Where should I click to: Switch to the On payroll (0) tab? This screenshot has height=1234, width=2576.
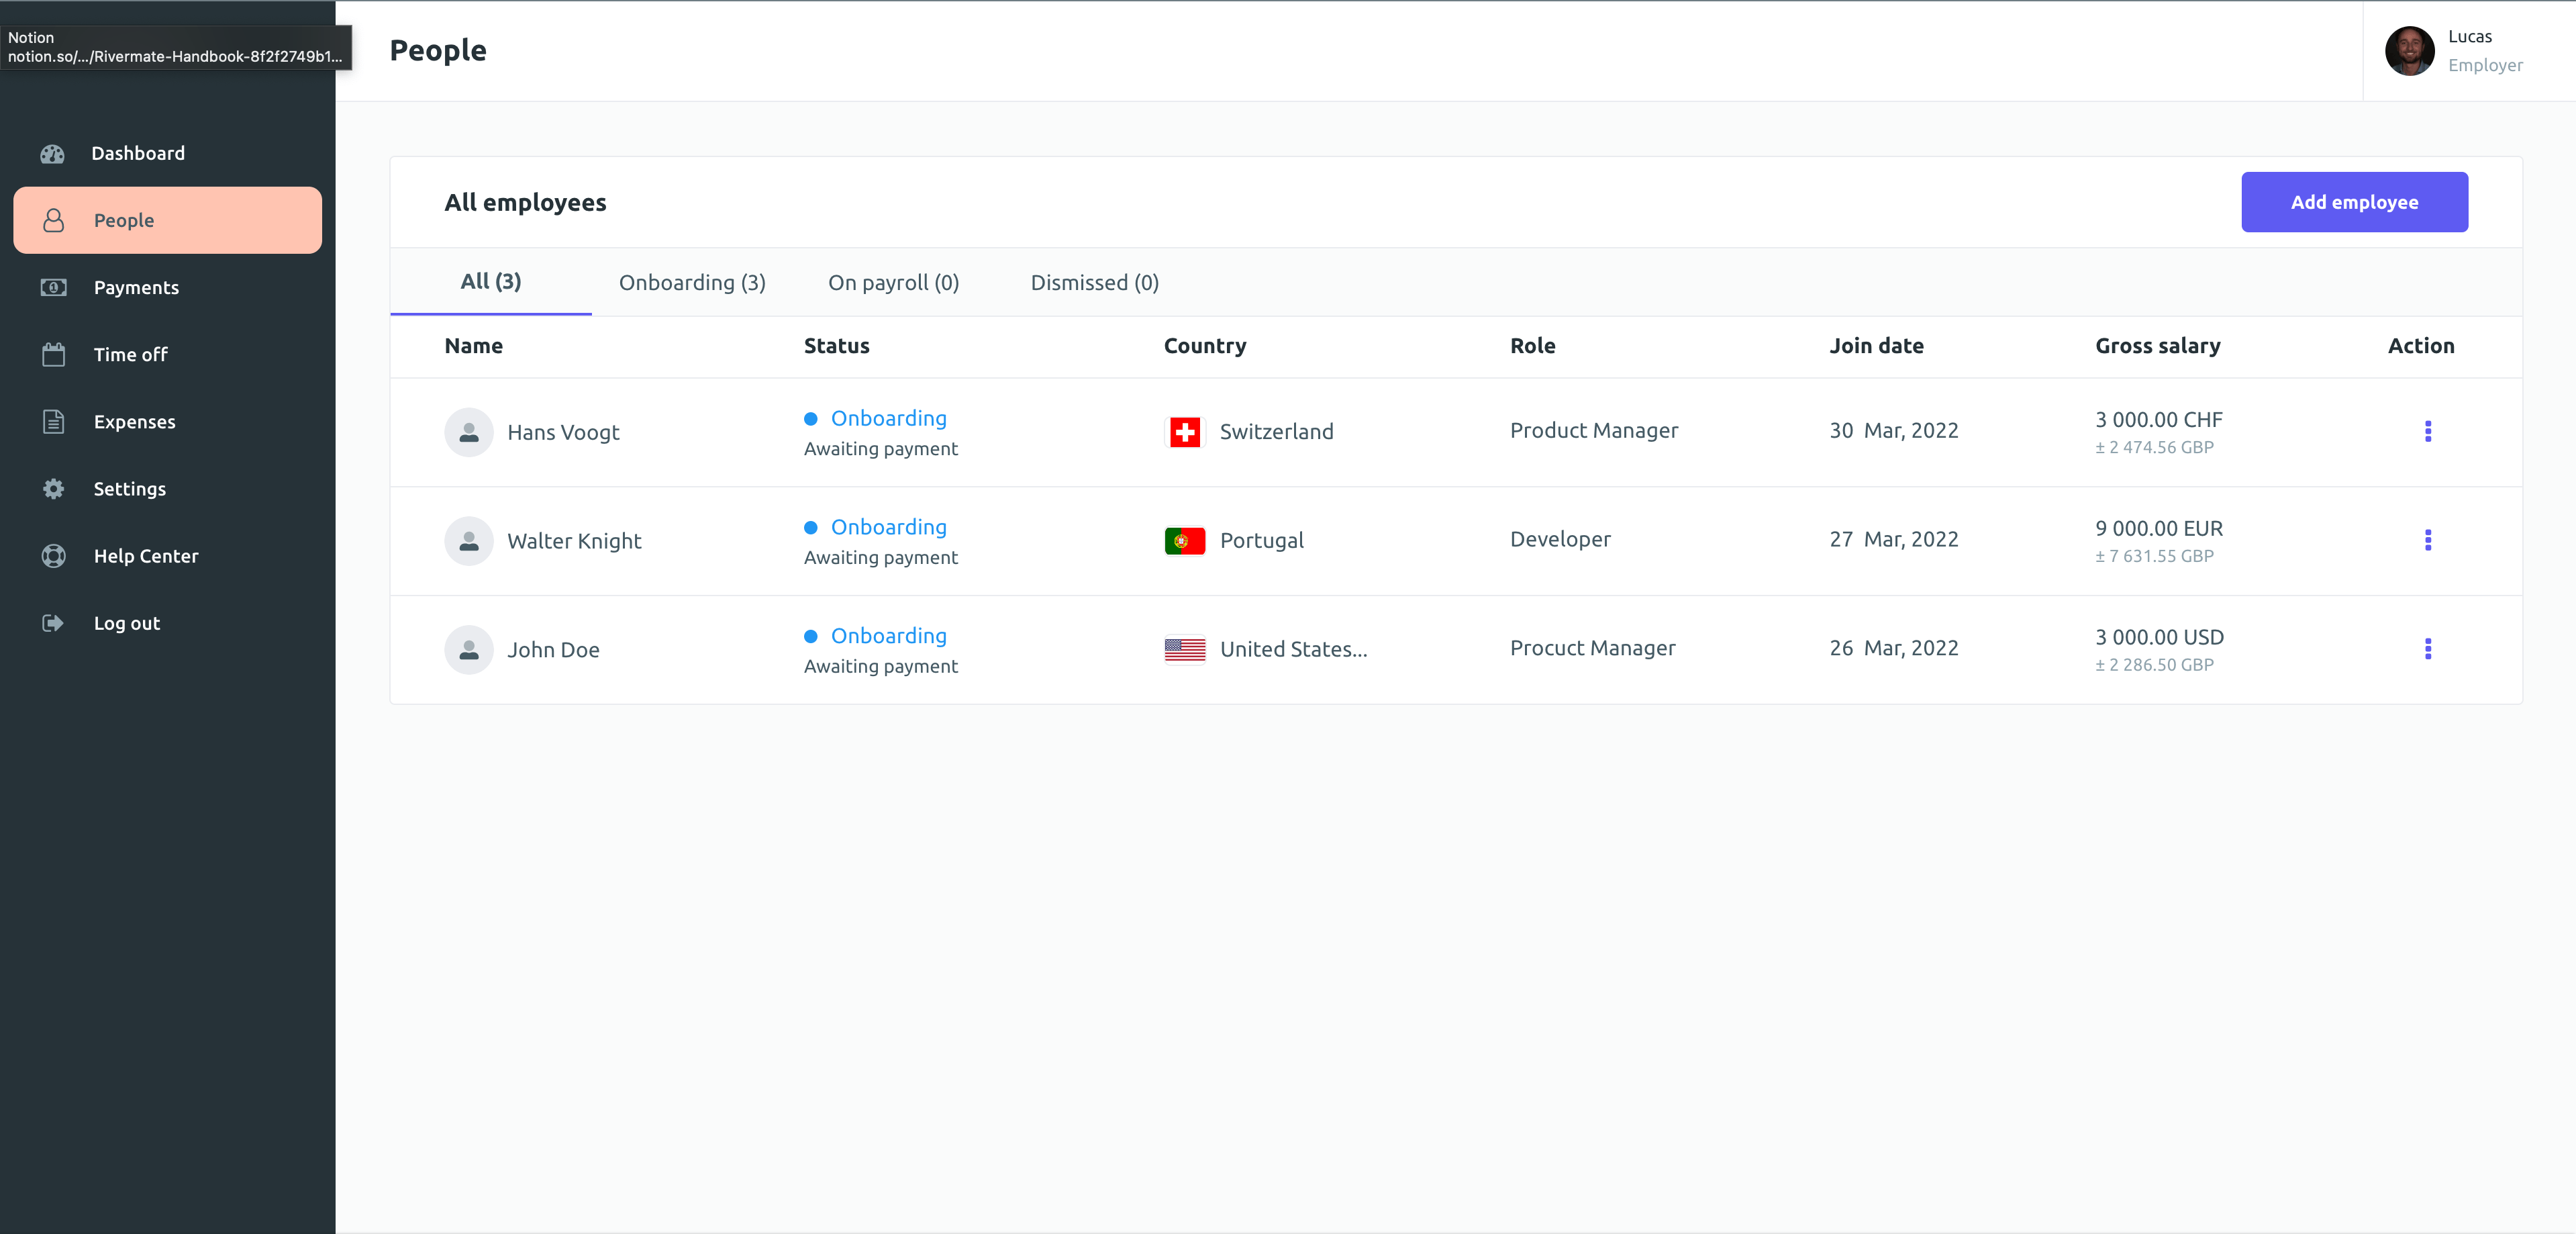pos(893,282)
